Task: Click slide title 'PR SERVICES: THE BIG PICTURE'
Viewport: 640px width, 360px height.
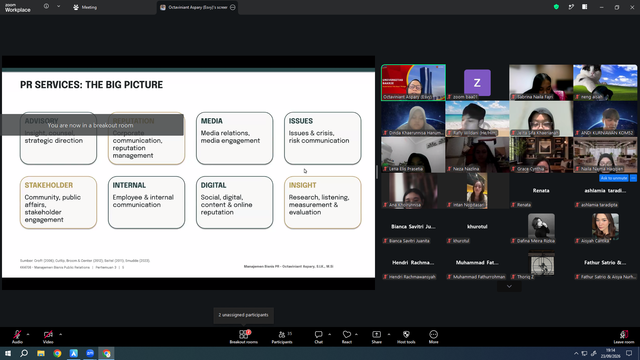Action: pyautogui.click(x=91, y=84)
